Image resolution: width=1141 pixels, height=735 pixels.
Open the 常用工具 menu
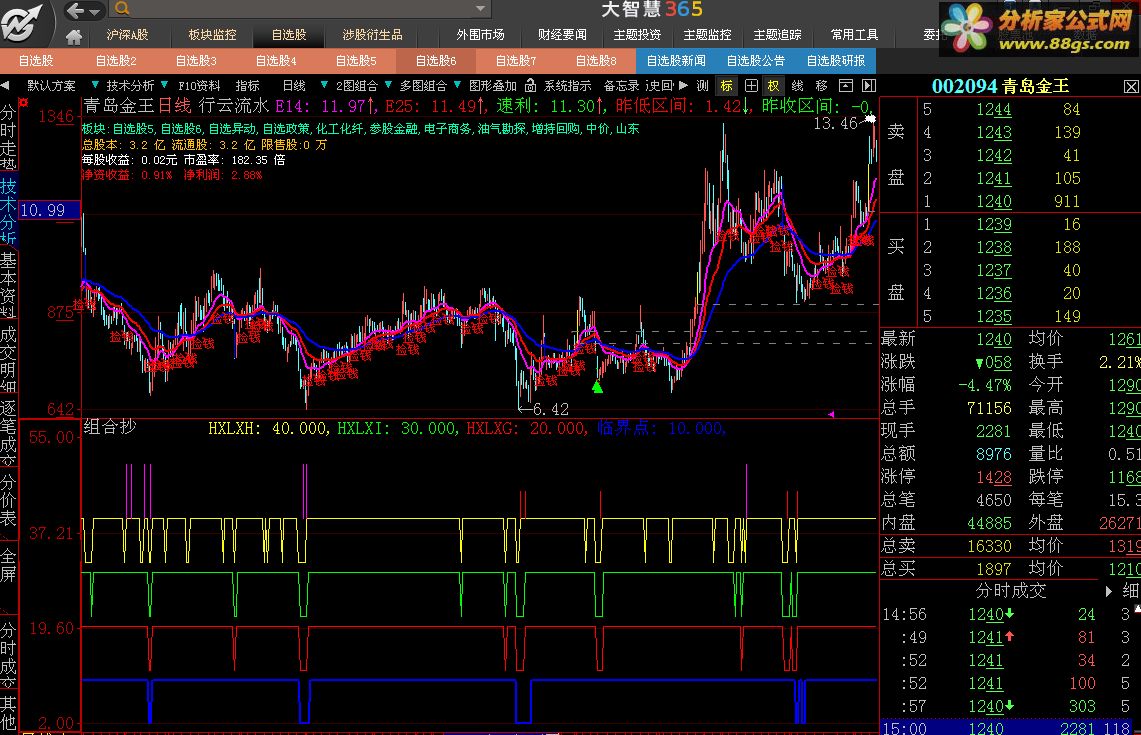854,35
